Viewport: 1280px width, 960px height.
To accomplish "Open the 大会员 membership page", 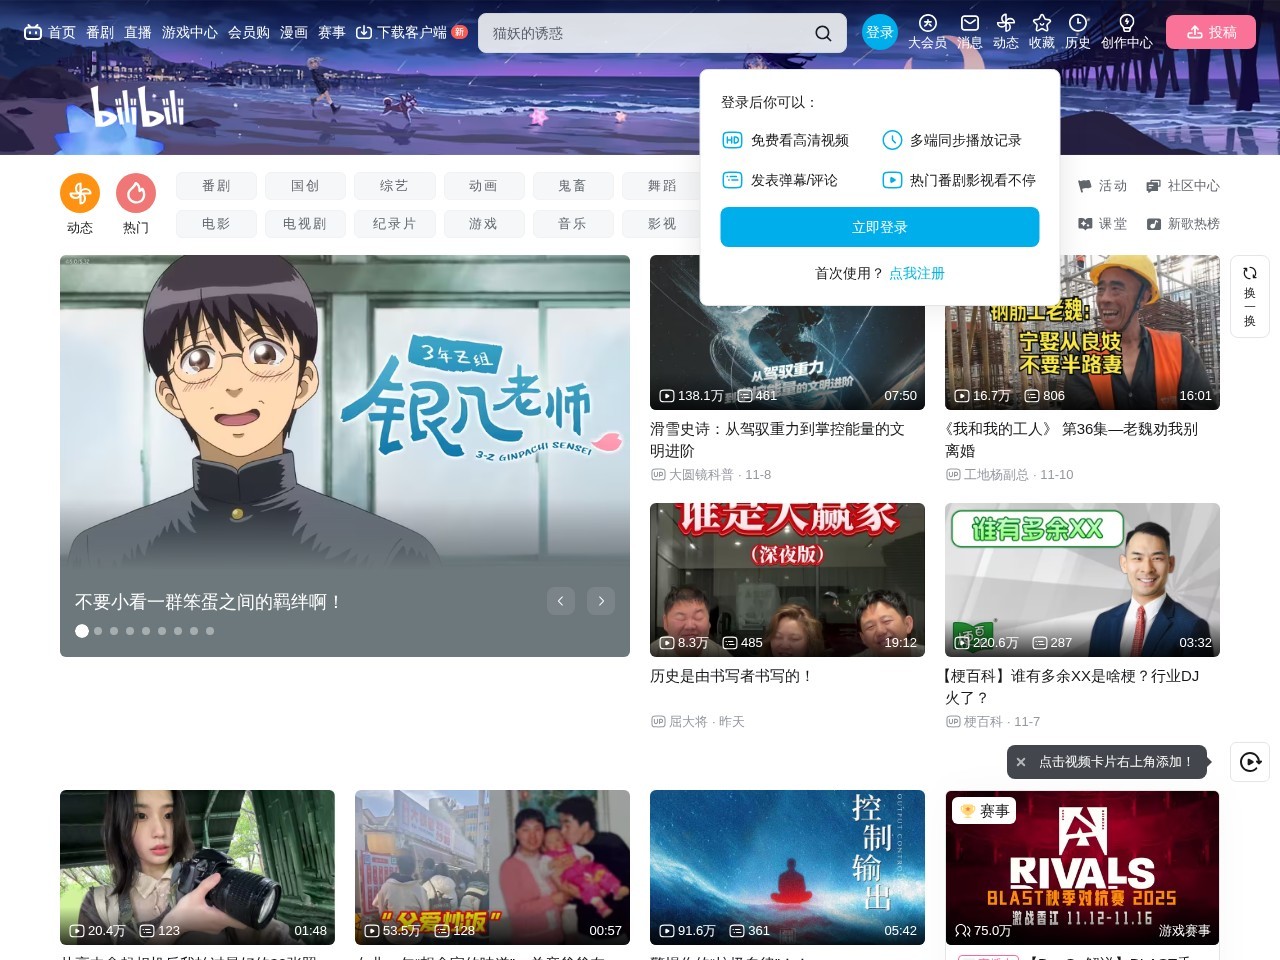I will pyautogui.click(x=927, y=32).
